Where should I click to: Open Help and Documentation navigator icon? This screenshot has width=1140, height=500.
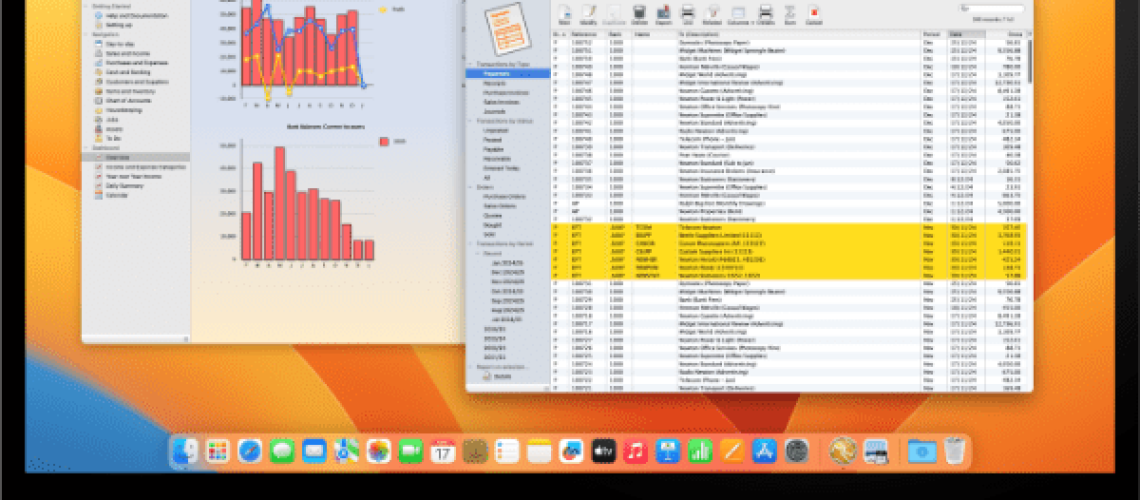click(99, 15)
